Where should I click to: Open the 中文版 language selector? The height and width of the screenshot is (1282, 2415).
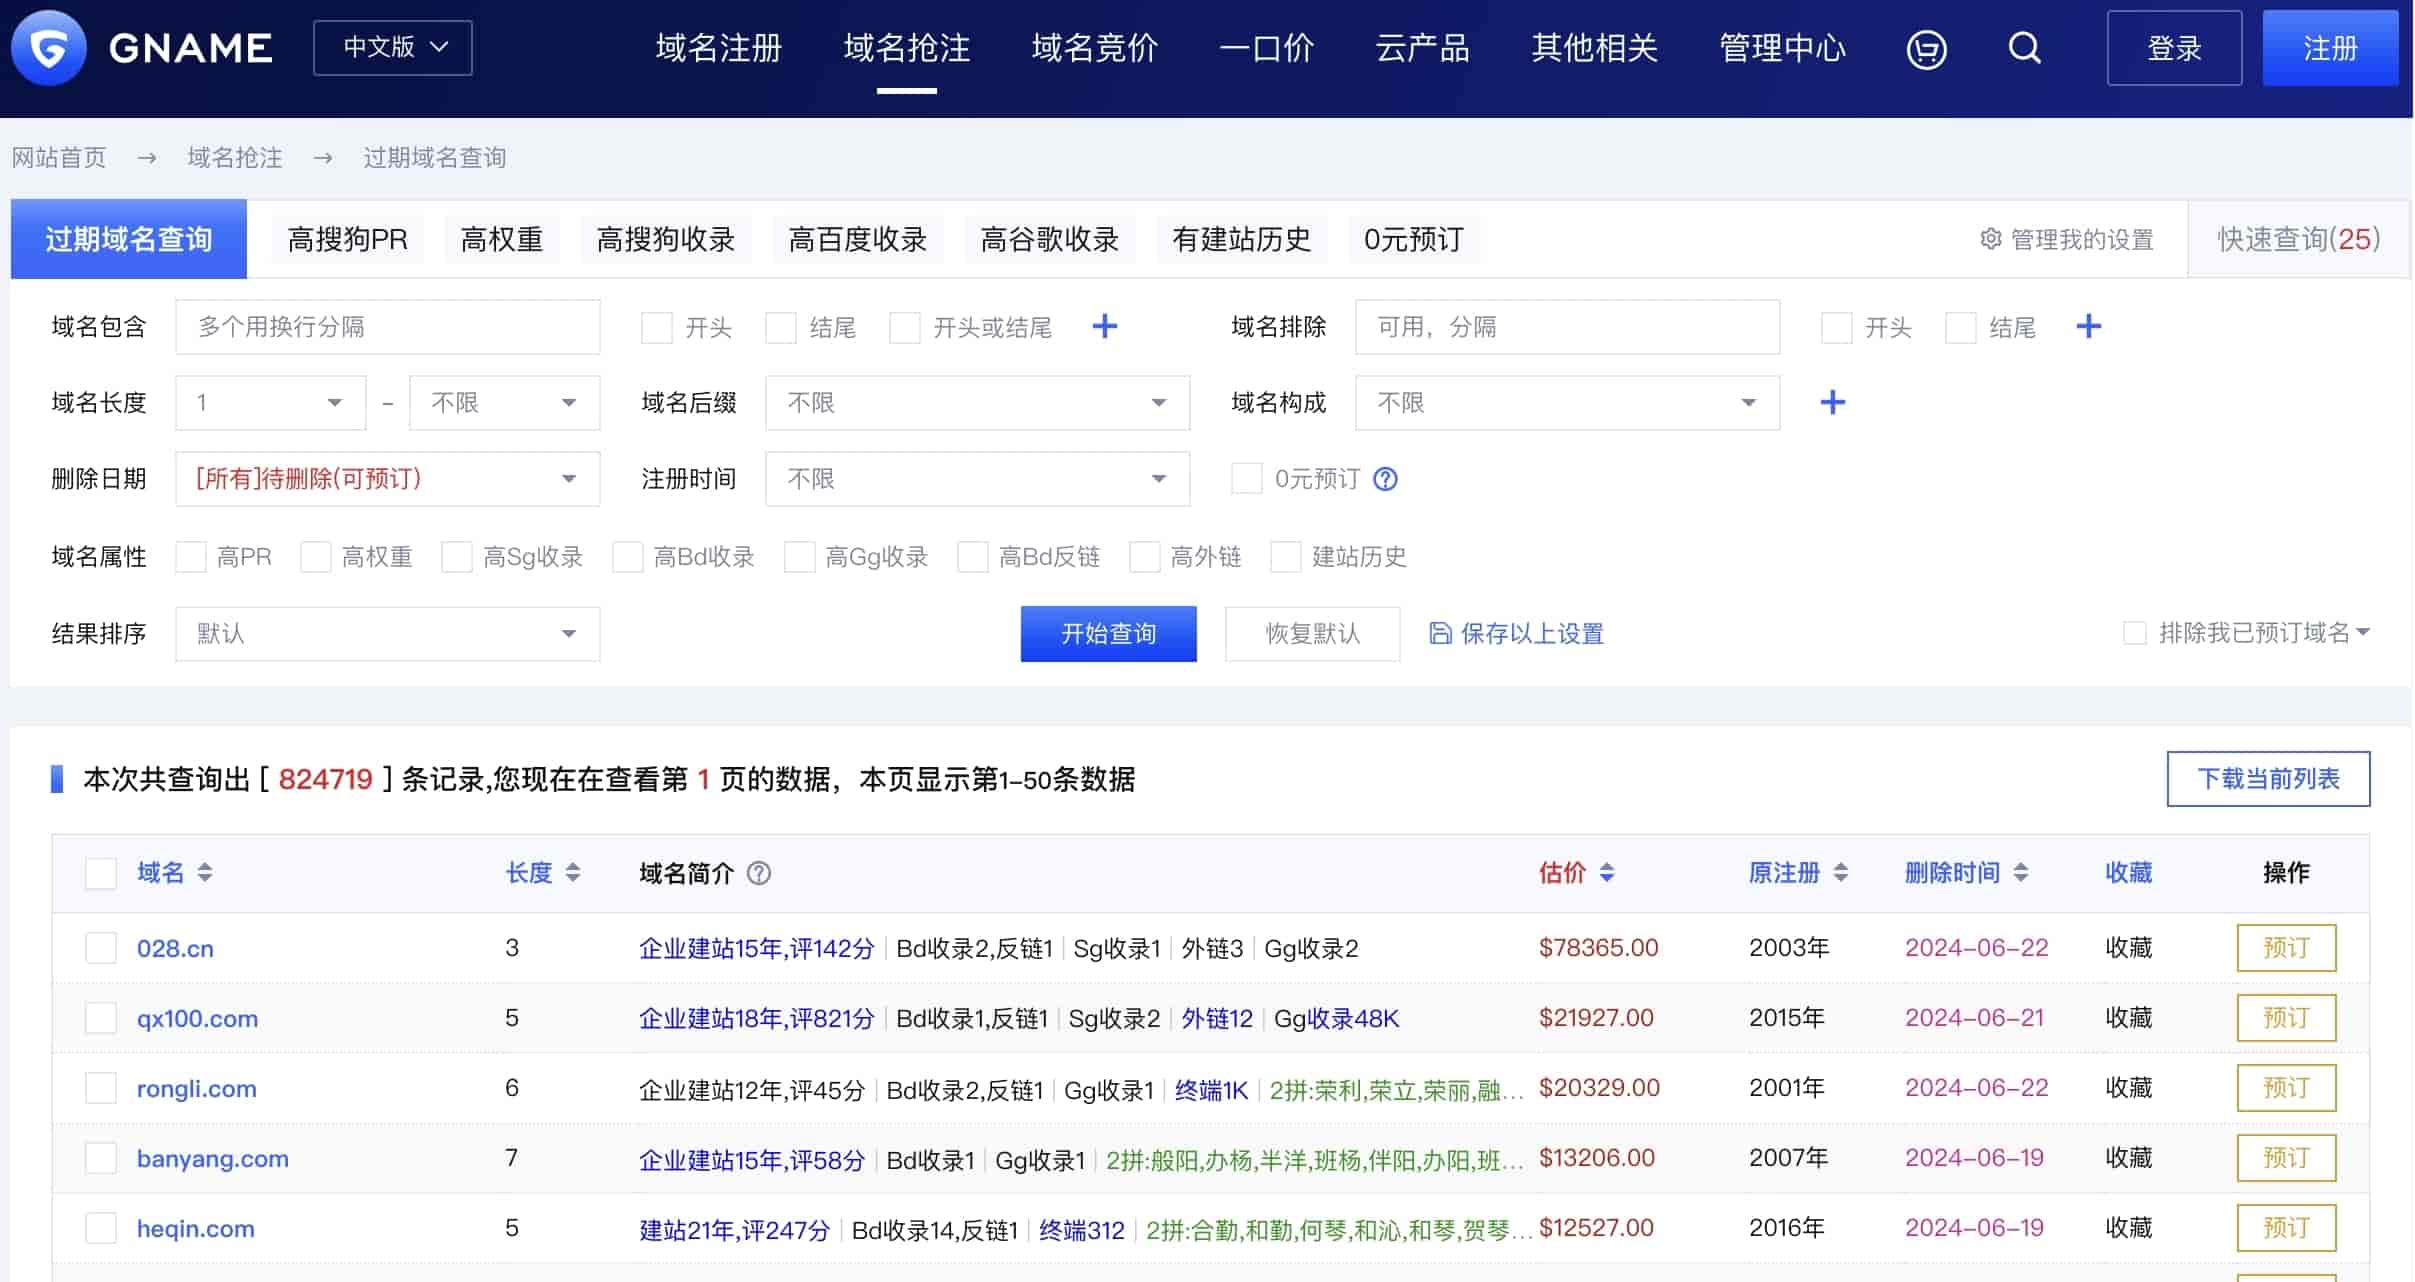point(393,48)
